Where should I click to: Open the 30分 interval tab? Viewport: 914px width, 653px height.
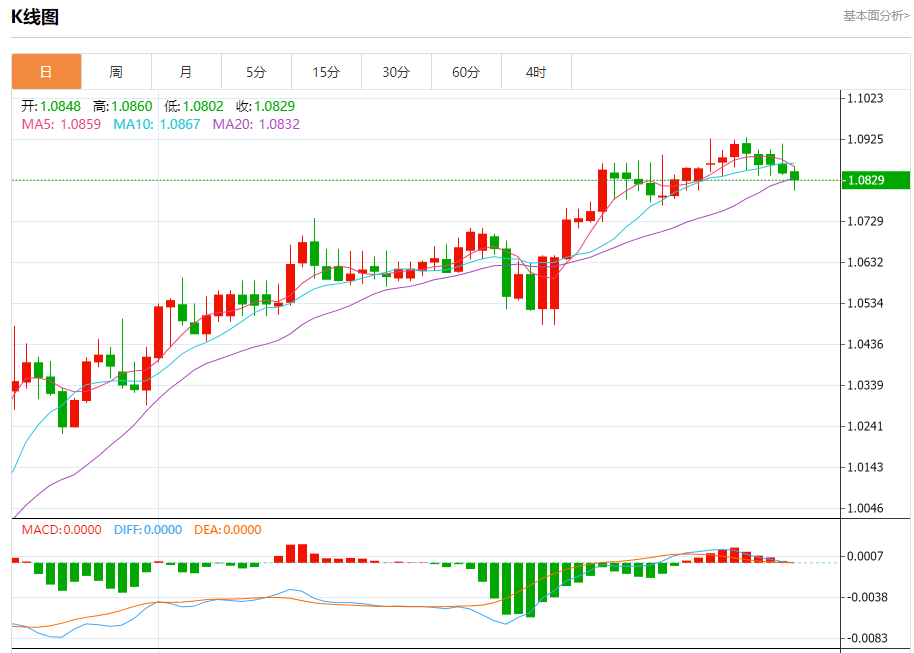[396, 72]
